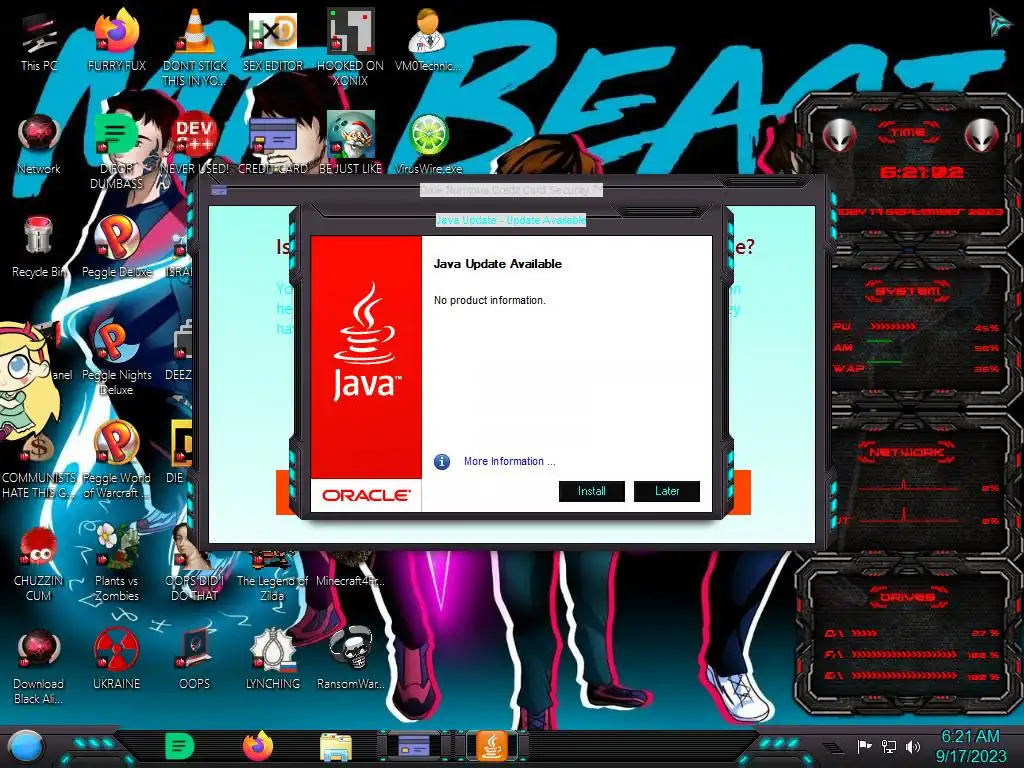Select the Firefox shortcut on the desktop

tap(117, 41)
